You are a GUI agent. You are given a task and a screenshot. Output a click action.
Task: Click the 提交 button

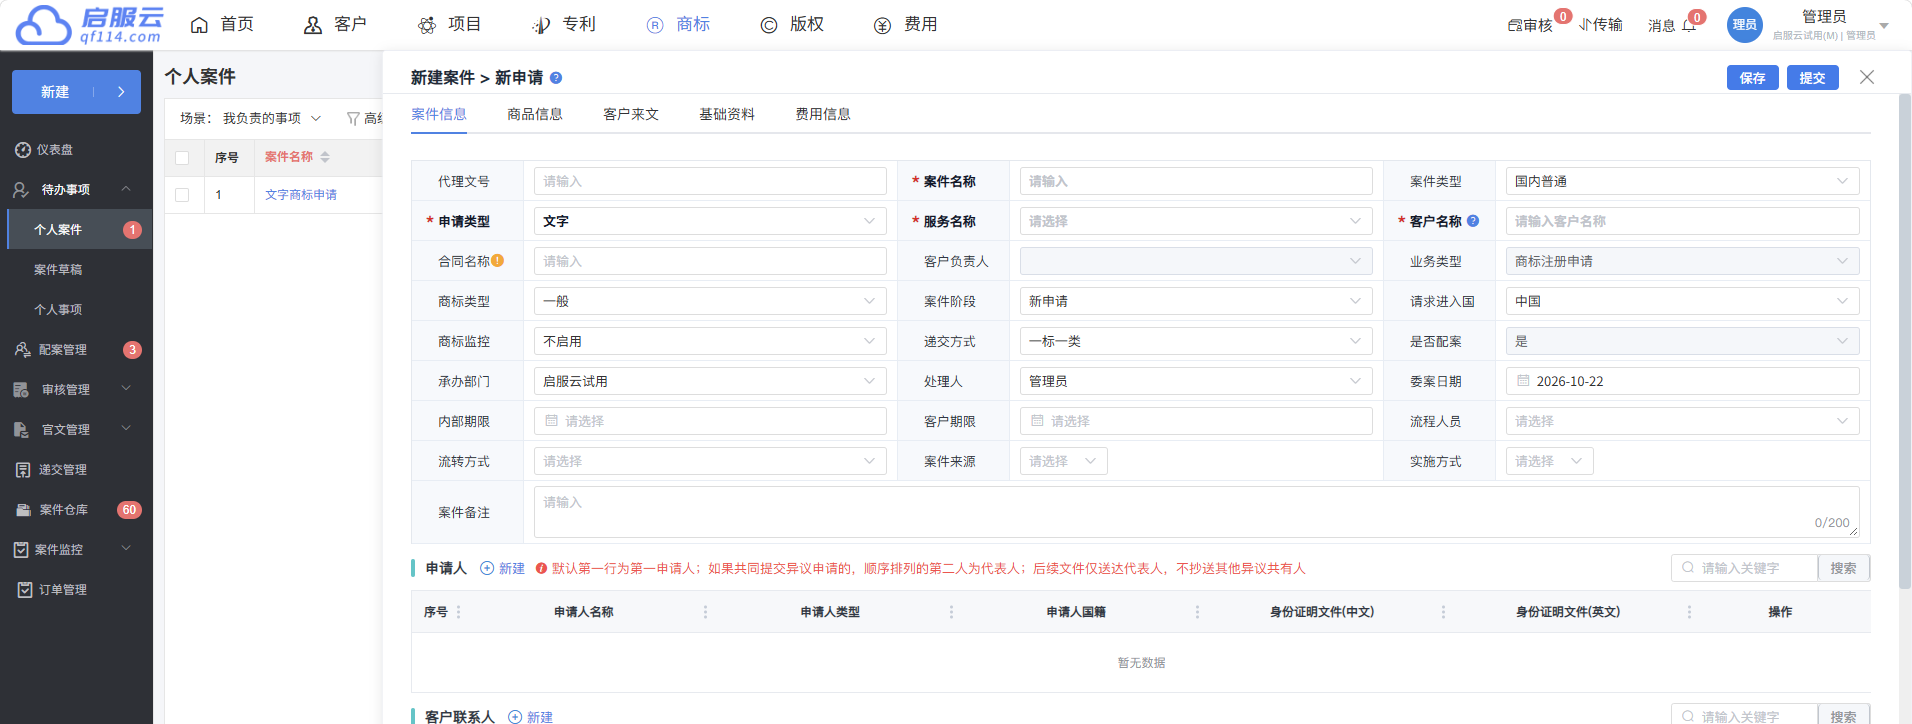[x=1812, y=78]
